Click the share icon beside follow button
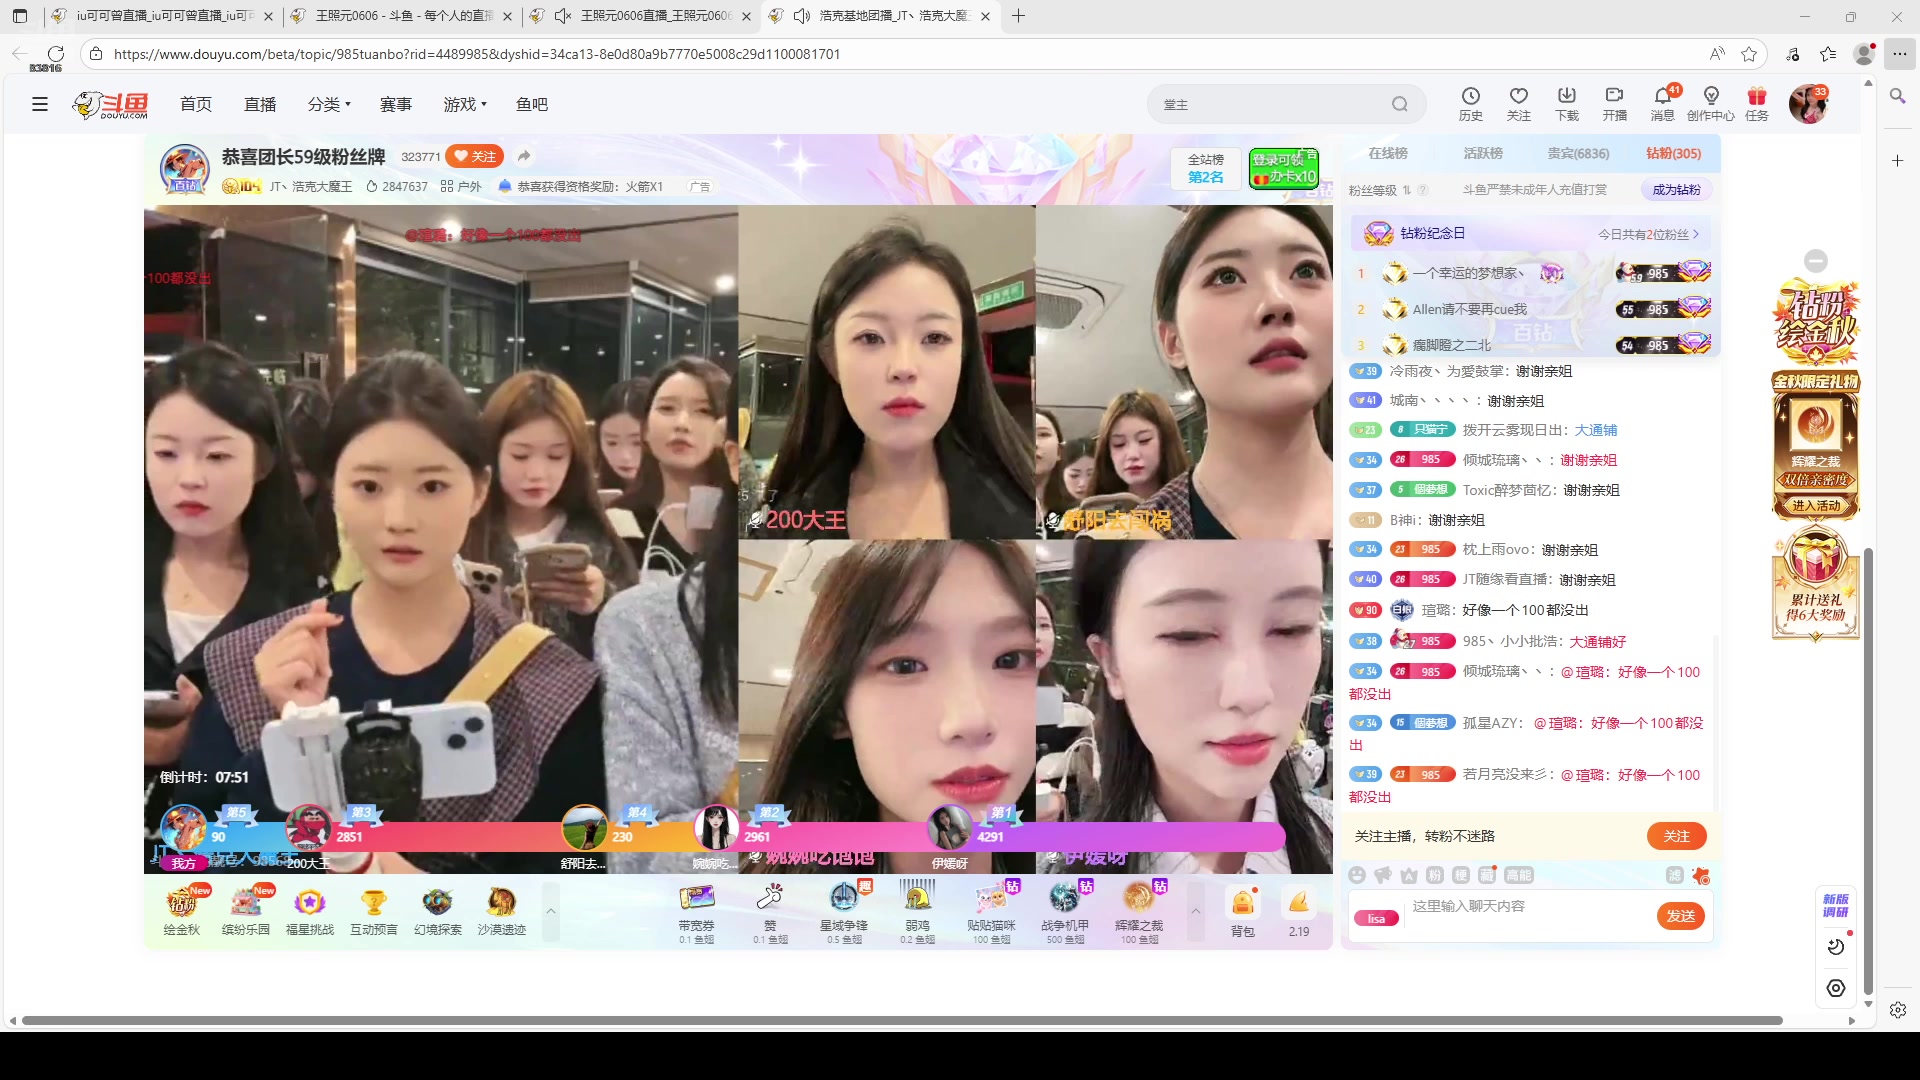1920x1080 pixels. pos(524,156)
